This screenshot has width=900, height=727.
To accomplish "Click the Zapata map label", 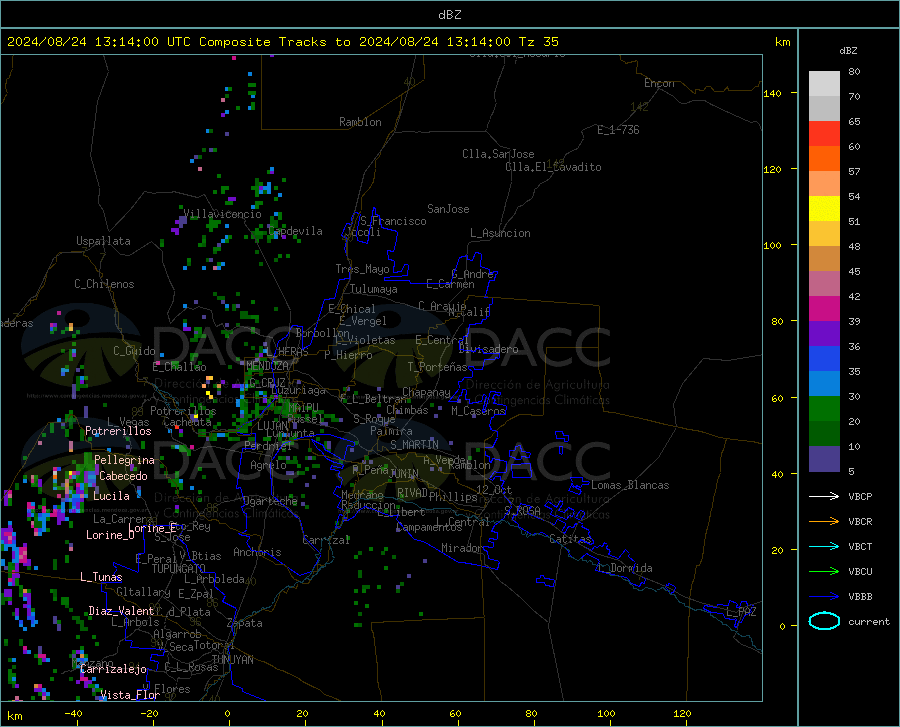I will 245,623.
